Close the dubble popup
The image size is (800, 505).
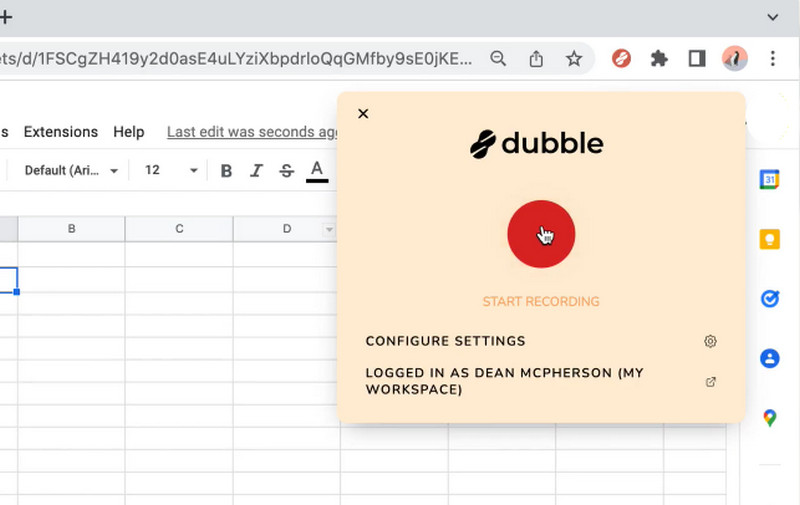point(363,114)
